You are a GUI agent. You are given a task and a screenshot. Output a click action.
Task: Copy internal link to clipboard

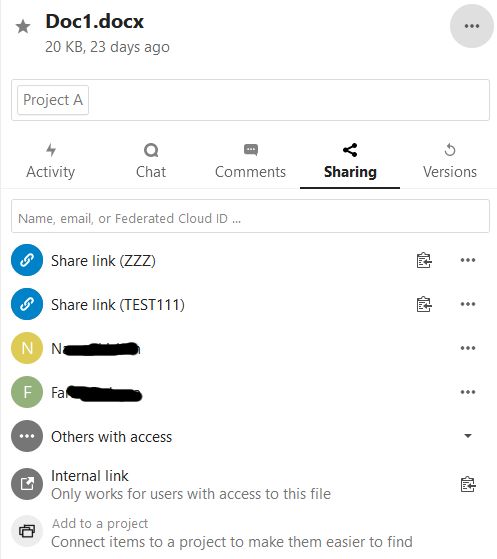[468, 484]
